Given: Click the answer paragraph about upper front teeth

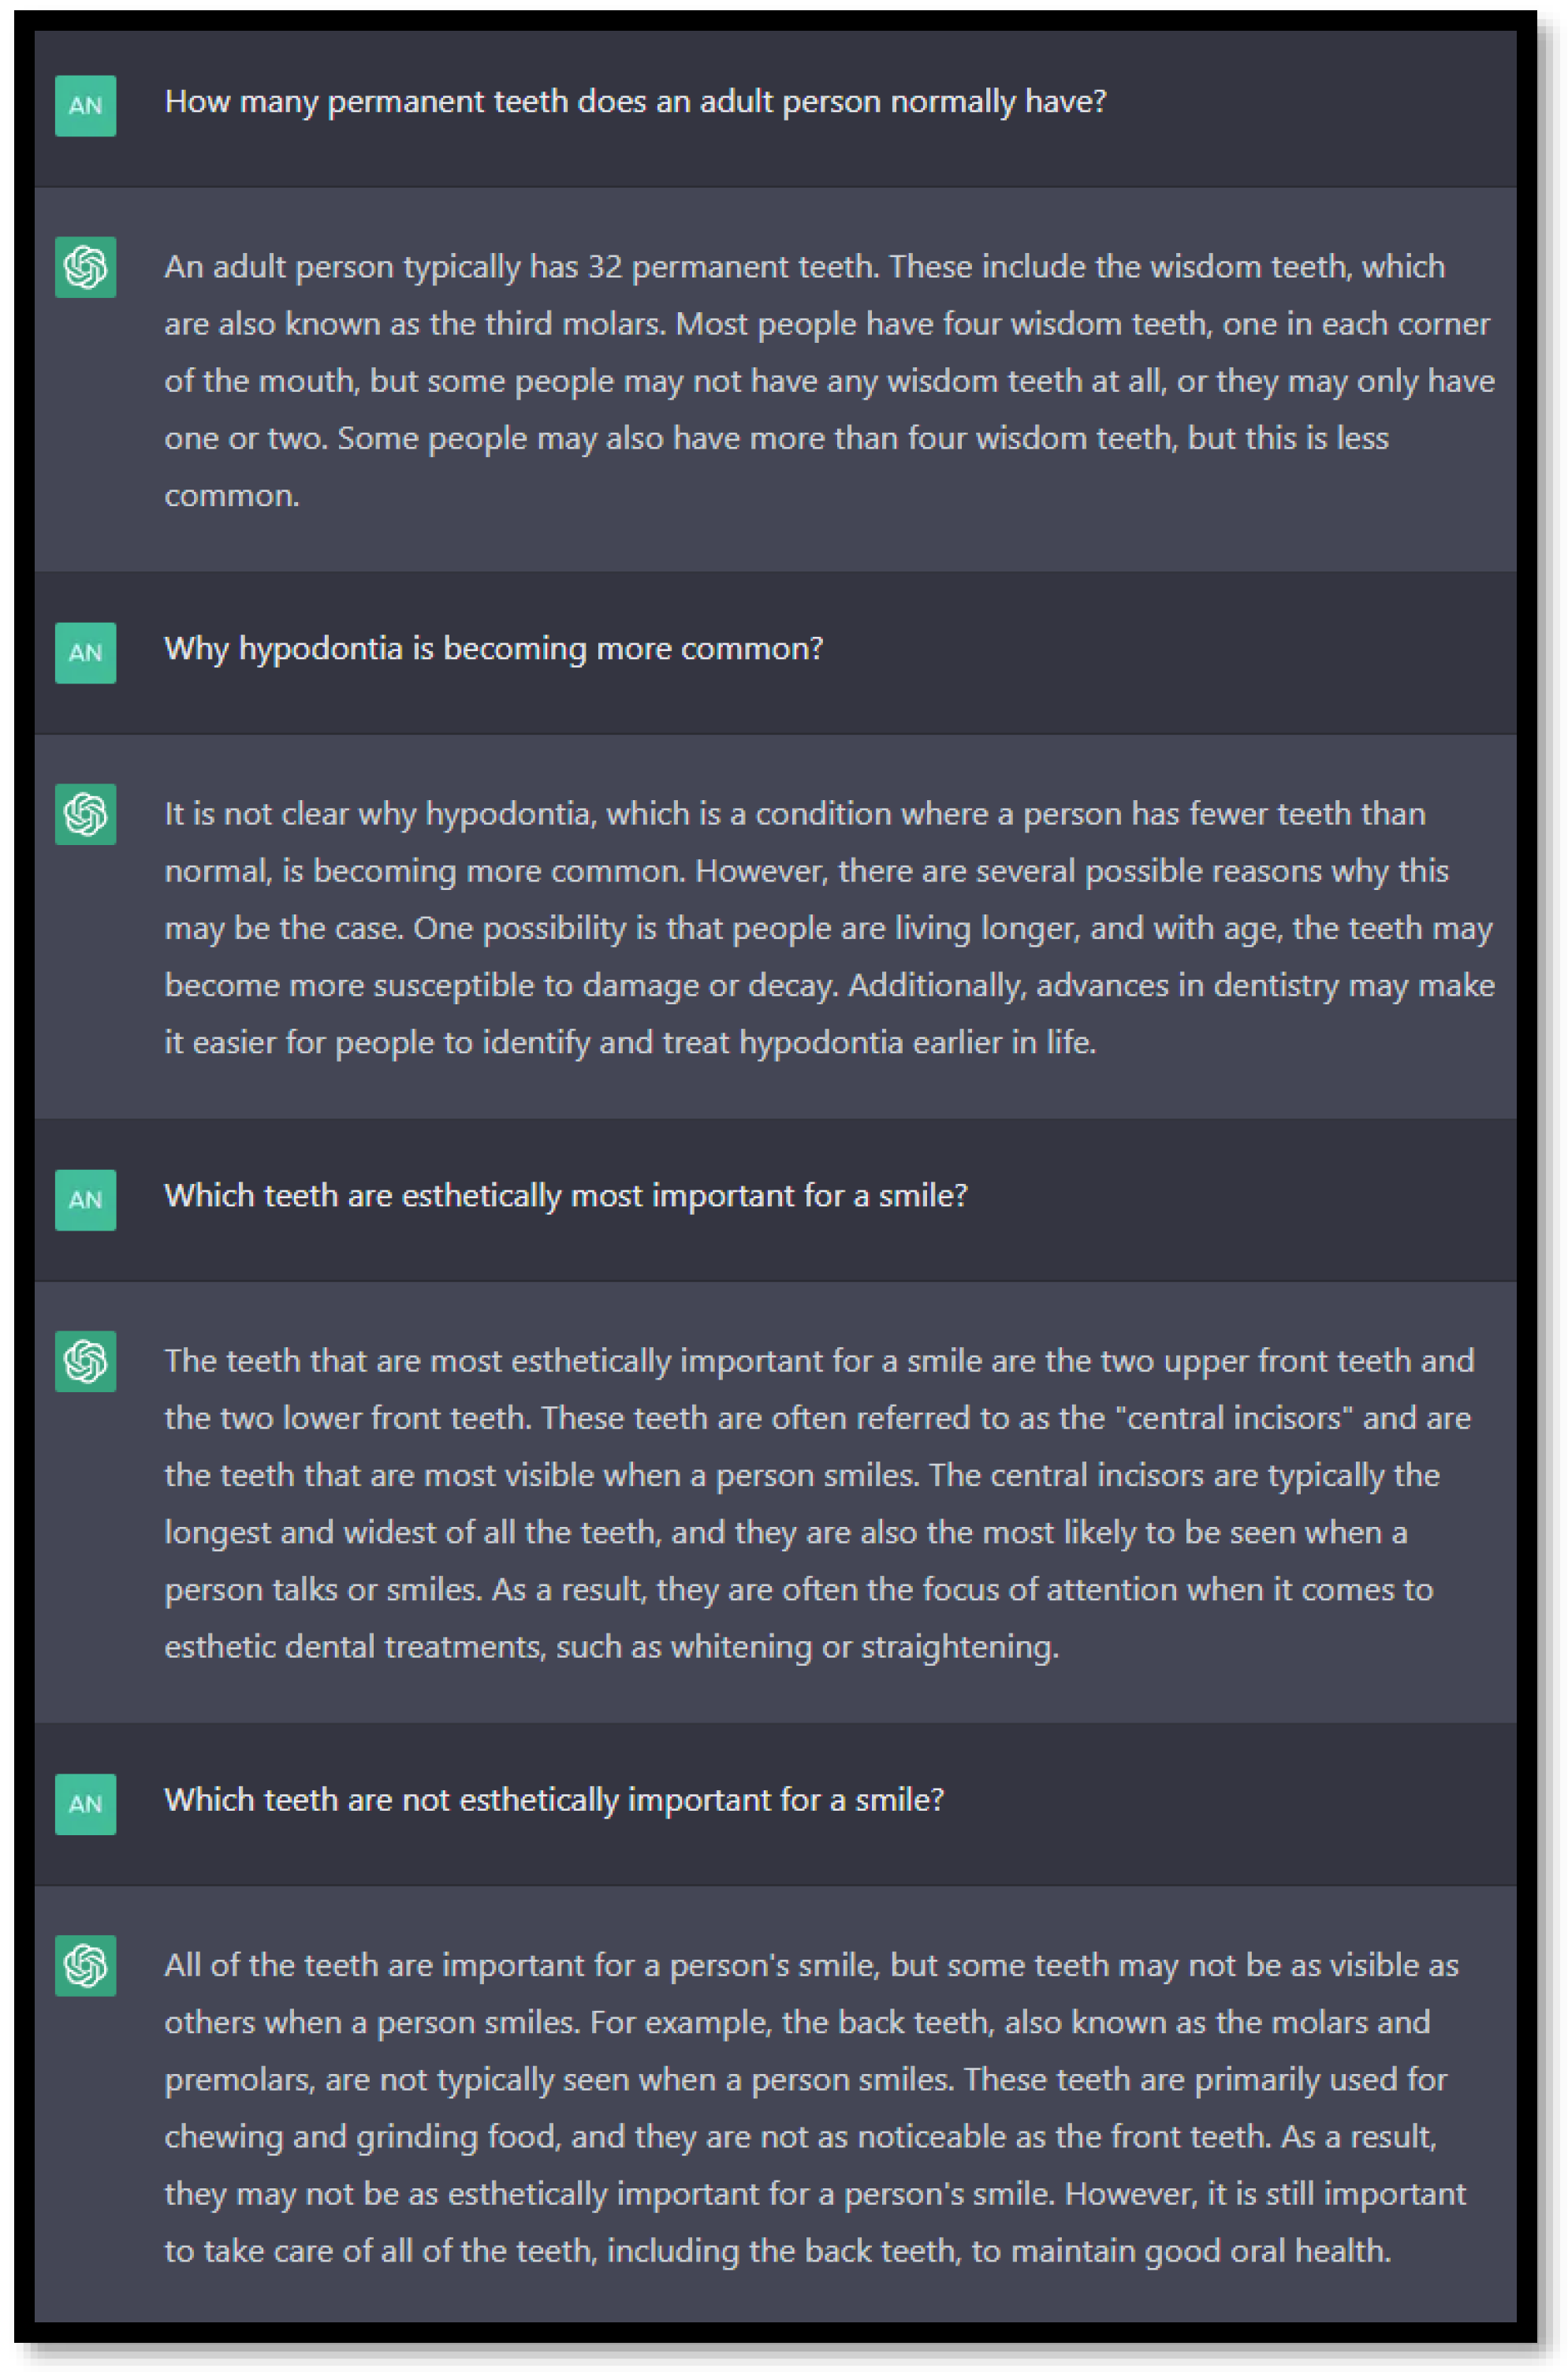Looking at the screenshot, I should pos(818,1503).
